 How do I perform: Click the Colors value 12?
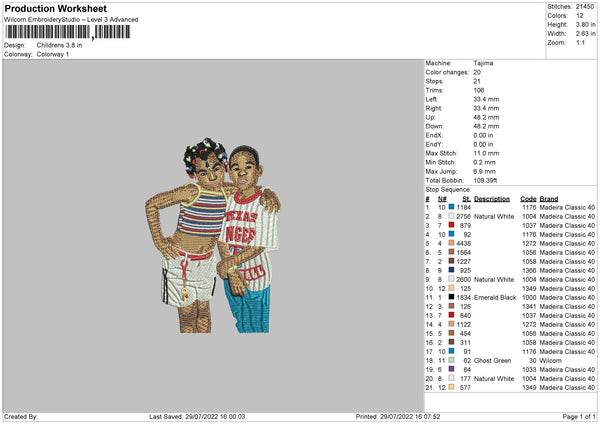(x=580, y=16)
